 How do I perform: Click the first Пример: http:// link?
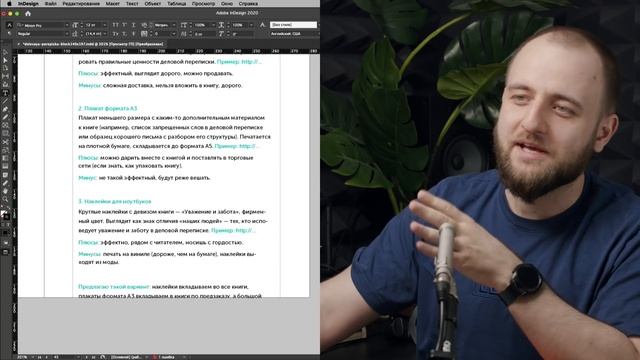click(x=239, y=62)
